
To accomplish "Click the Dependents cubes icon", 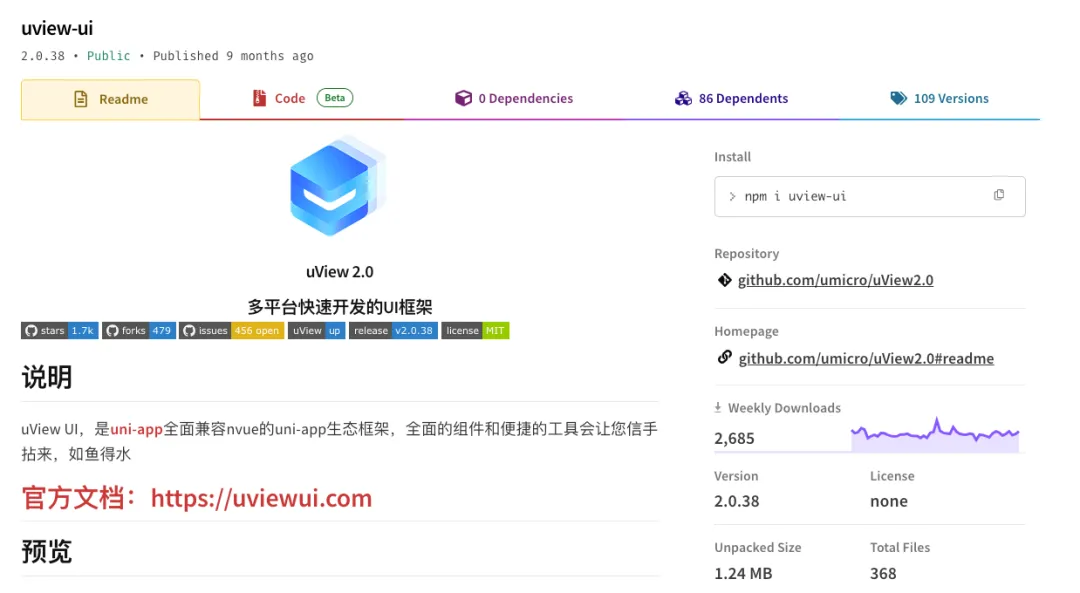I will click(683, 98).
